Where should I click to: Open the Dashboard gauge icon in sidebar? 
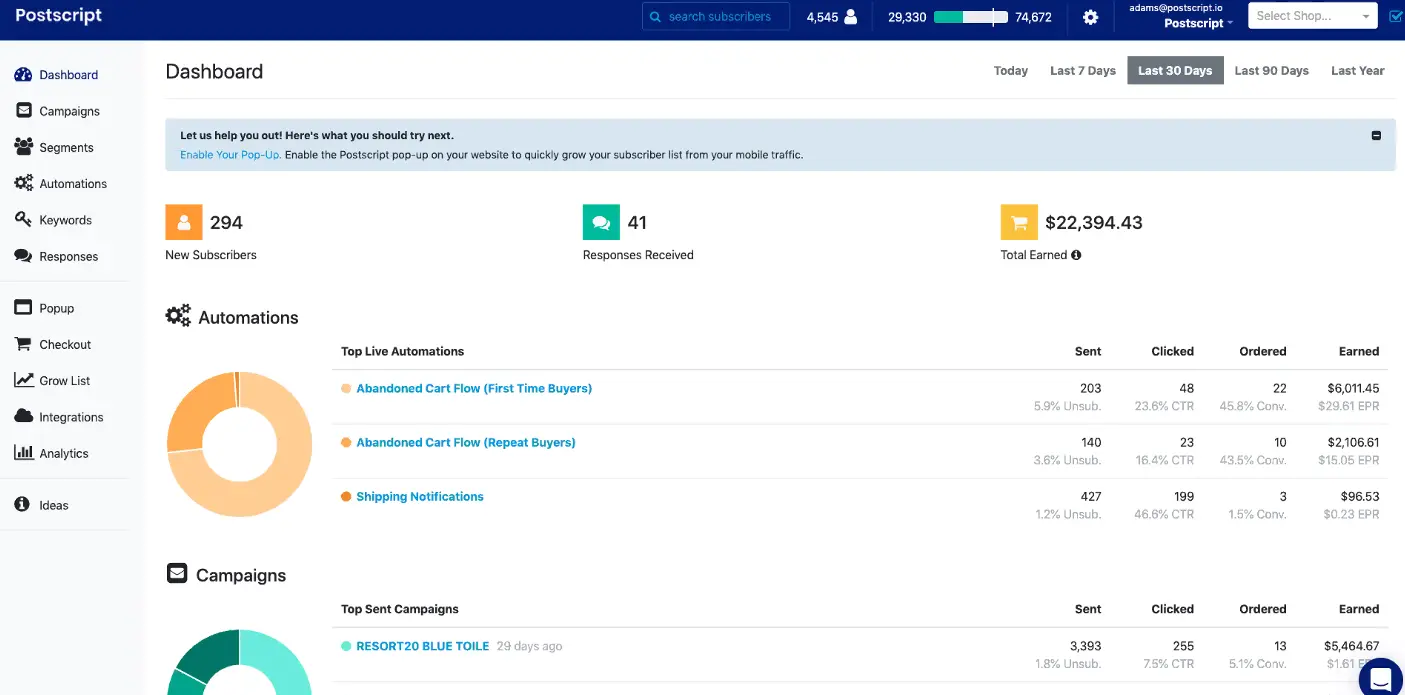click(23, 75)
